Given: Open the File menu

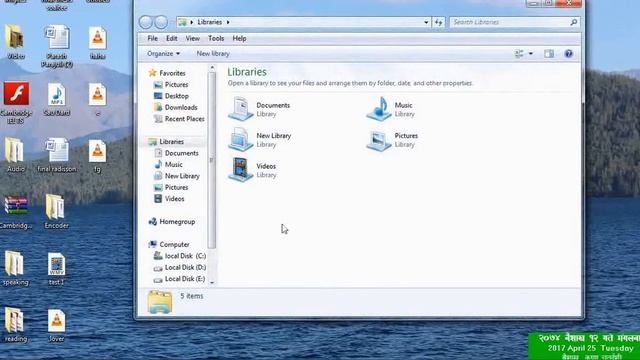Looking at the screenshot, I should pyautogui.click(x=153, y=38).
